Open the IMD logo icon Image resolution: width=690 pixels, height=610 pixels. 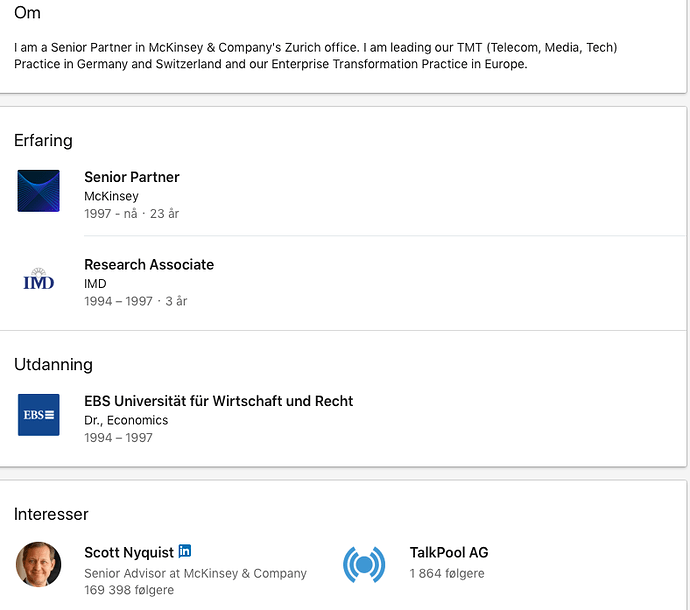[x=39, y=279]
